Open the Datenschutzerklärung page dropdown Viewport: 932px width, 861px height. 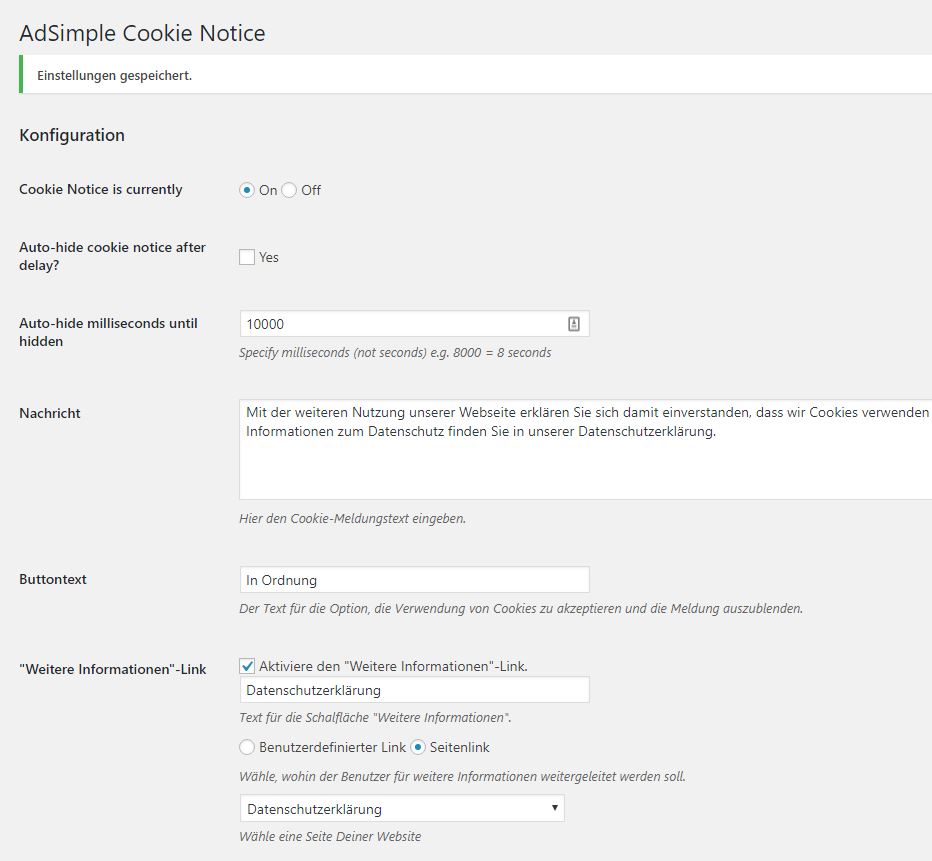point(401,808)
